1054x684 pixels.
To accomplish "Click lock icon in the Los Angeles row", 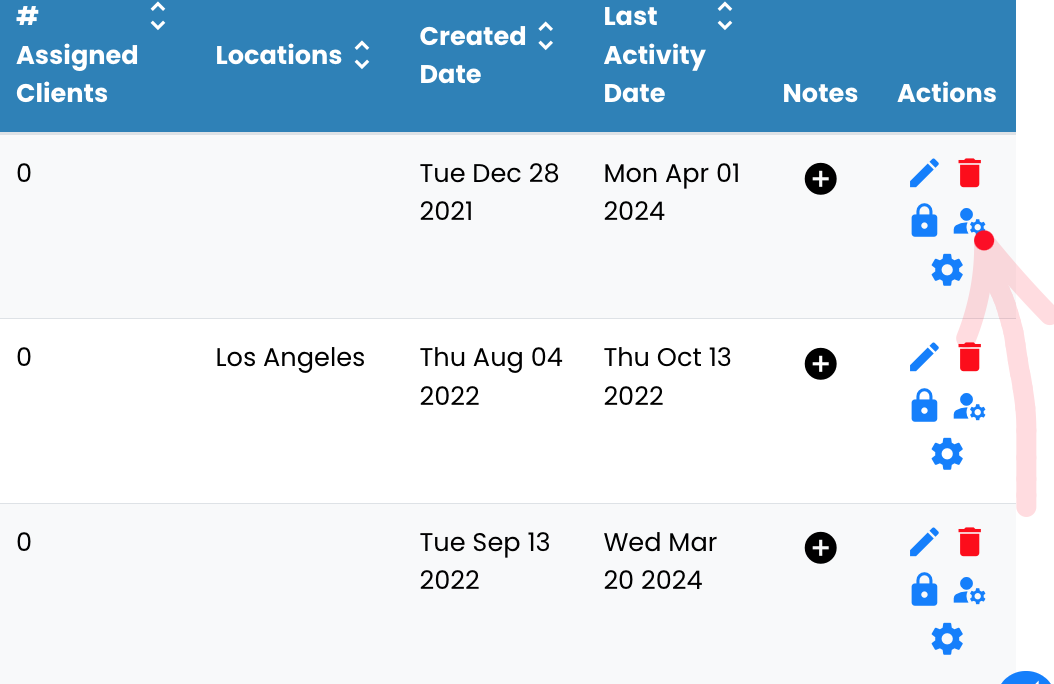I will pos(924,406).
